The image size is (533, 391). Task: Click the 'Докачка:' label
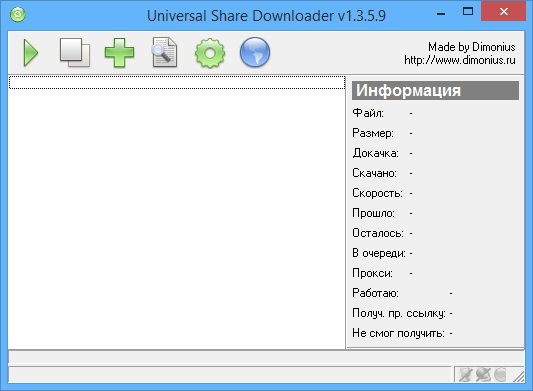(x=375, y=153)
